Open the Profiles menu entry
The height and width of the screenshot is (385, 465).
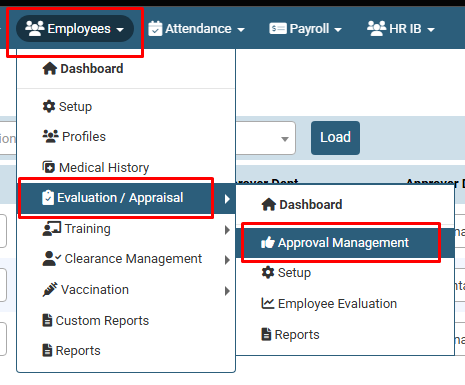tap(126, 137)
